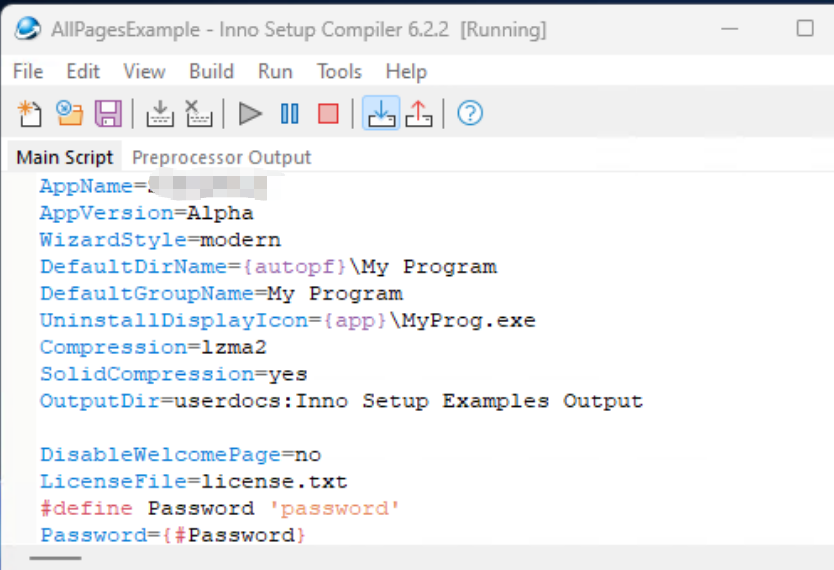The image size is (834, 570).
Task: Click the UninstallDisplayIcon line
Action: pos(288,320)
